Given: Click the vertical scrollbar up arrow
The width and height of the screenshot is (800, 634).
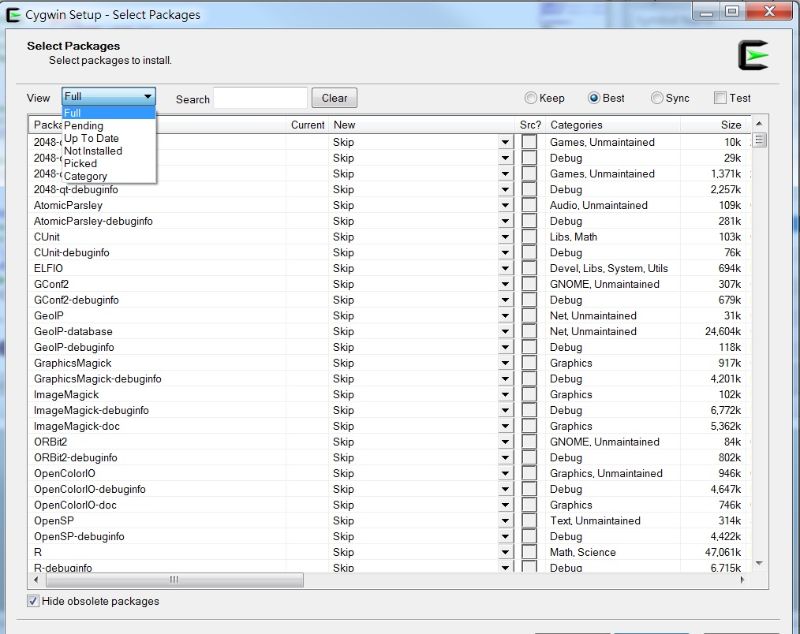Looking at the screenshot, I should coord(759,123).
